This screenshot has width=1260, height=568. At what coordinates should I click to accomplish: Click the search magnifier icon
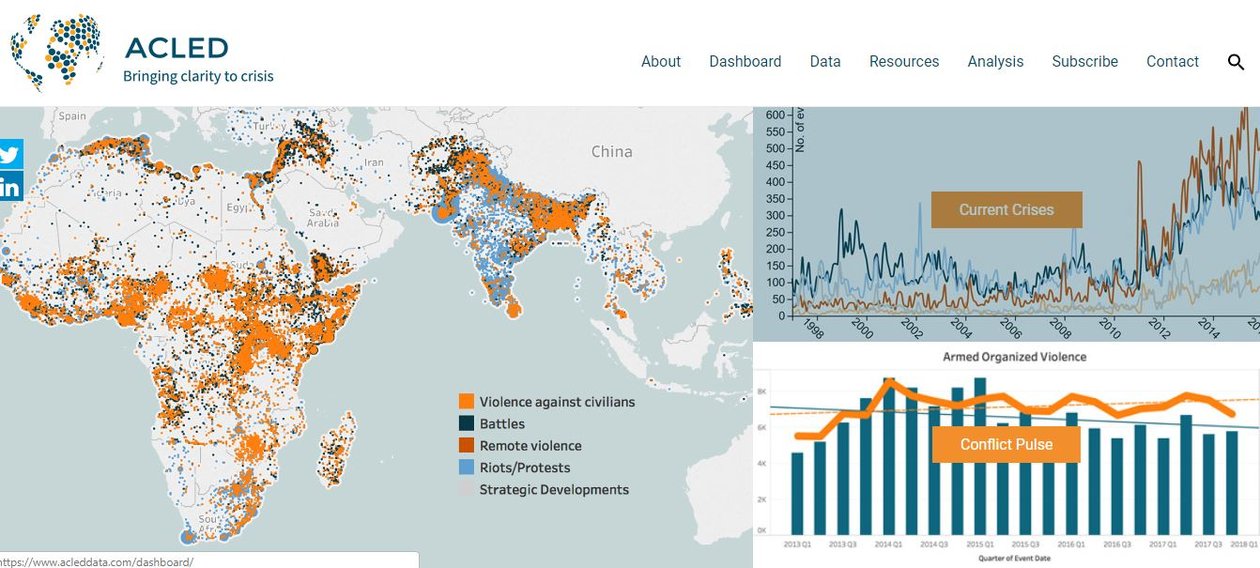(x=1236, y=62)
